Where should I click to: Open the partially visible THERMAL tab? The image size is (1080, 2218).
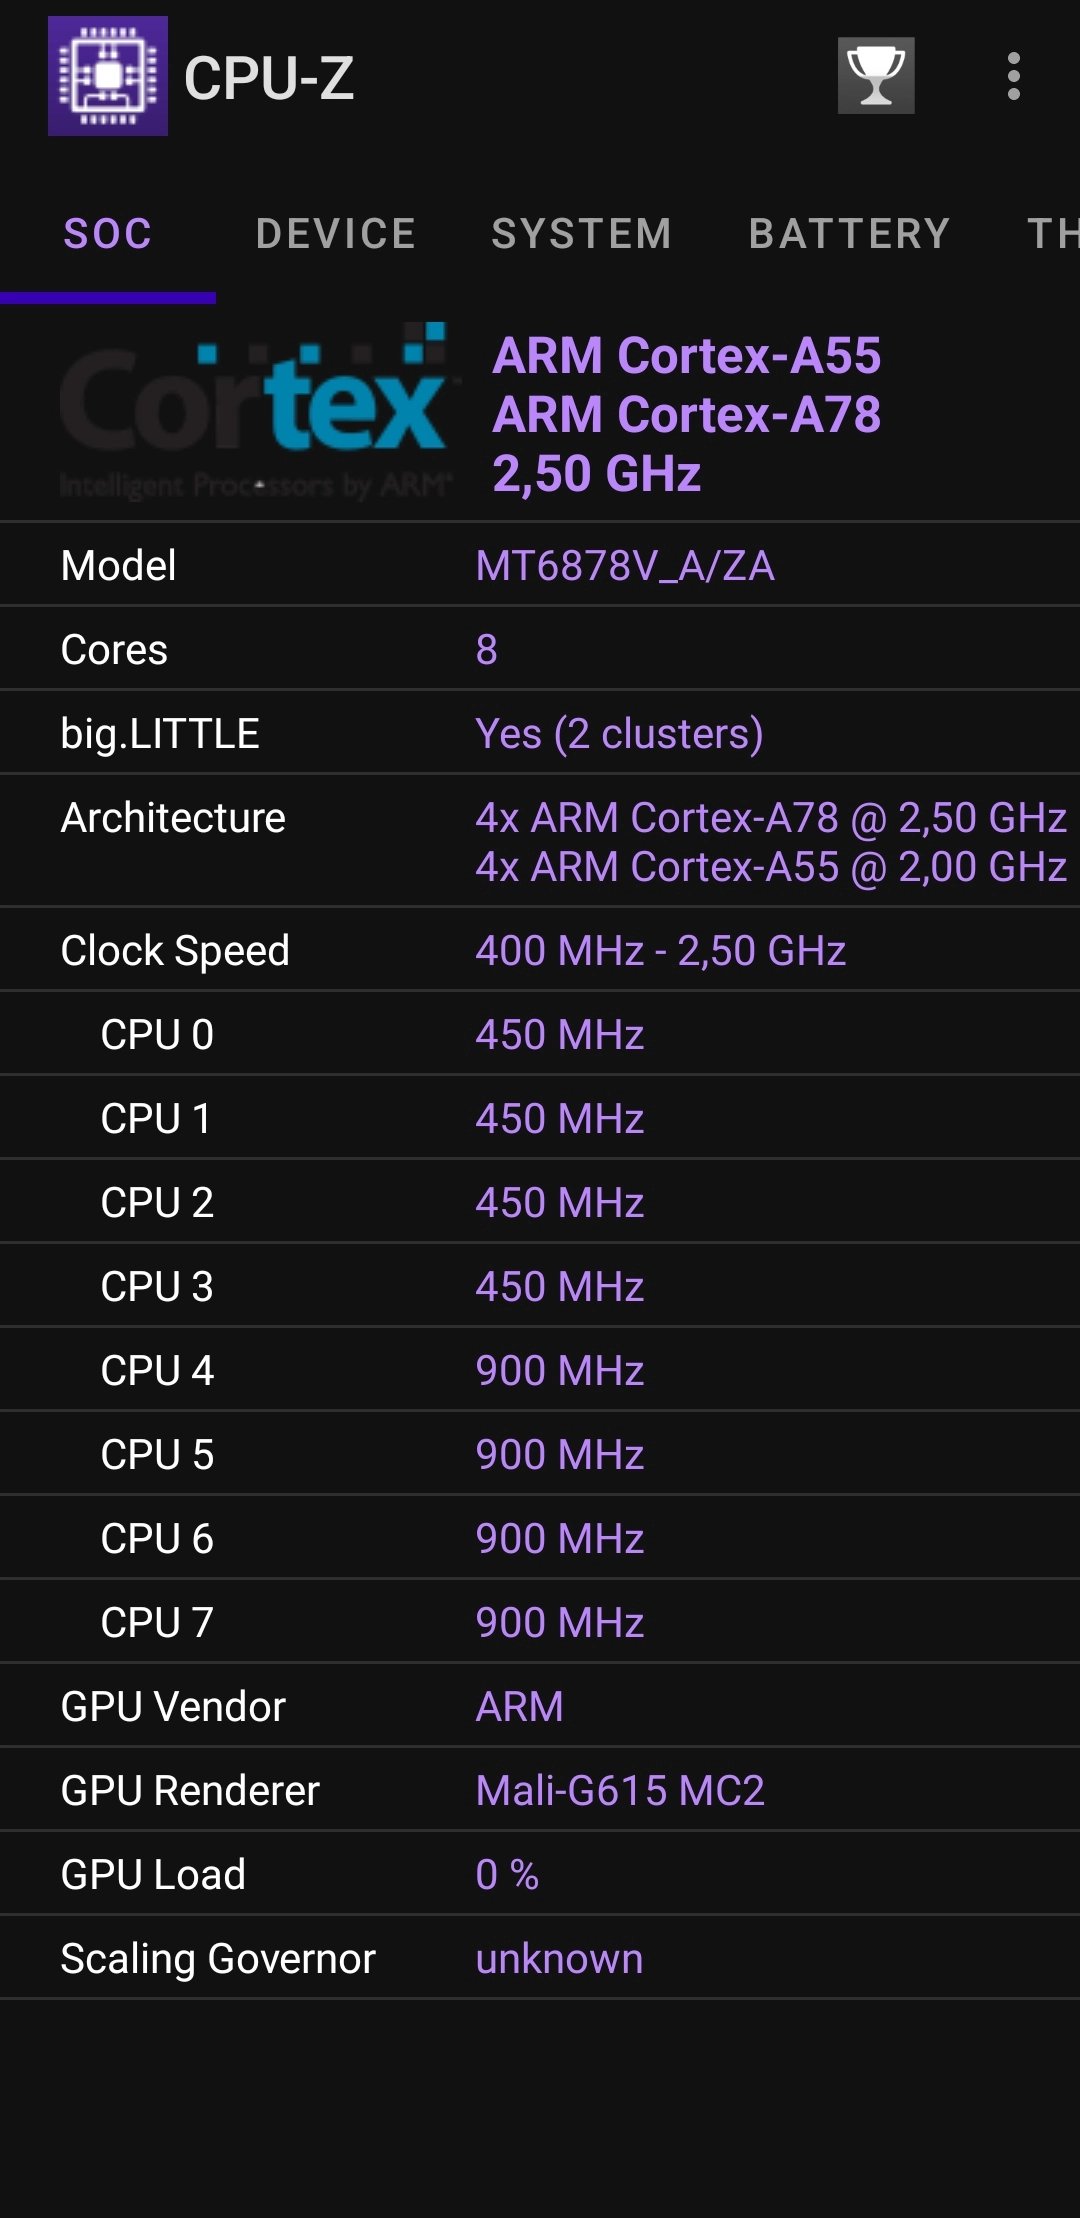click(1055, 233)
